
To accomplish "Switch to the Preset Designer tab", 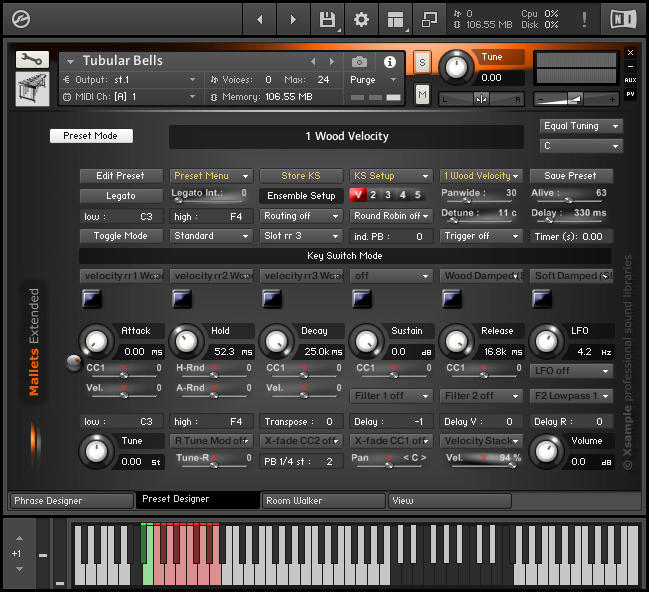I will (198, 499).
